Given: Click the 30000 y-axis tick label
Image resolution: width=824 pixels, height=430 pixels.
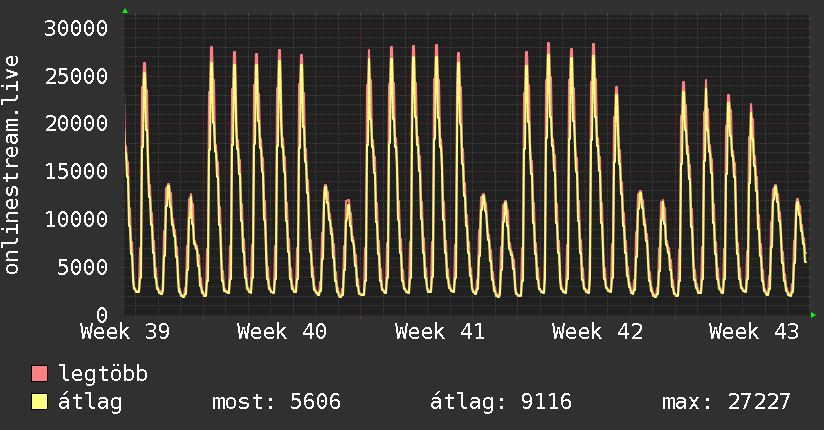Looking at the screenshot, I should 76,28.
